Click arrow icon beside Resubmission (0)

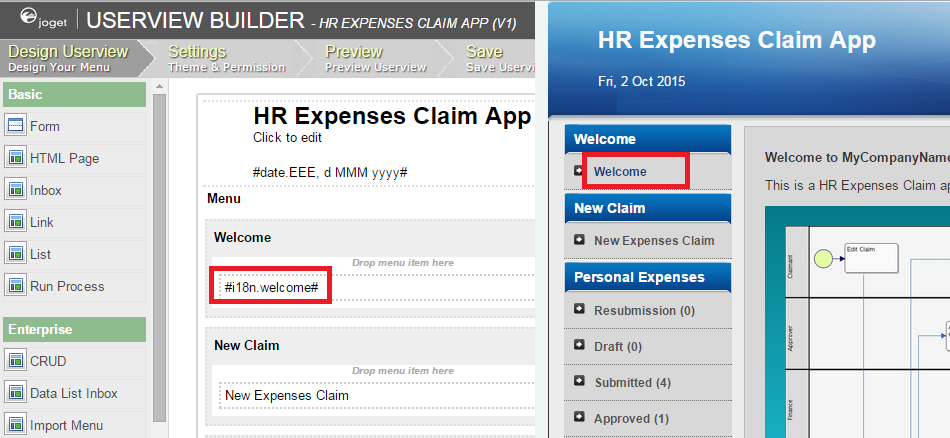579,310
